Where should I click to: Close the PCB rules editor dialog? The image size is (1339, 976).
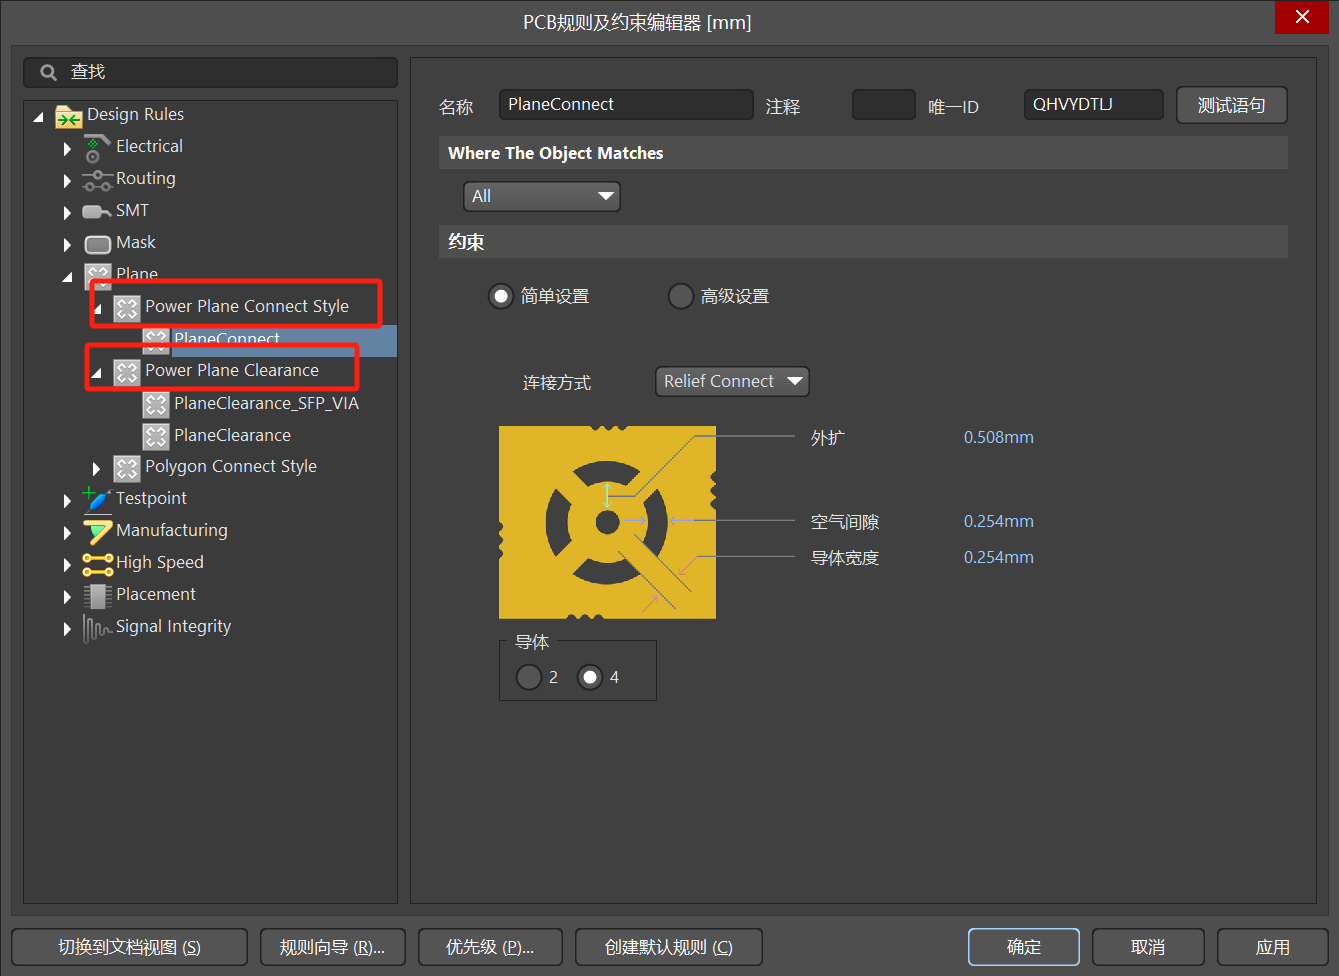pos(1302,17)
